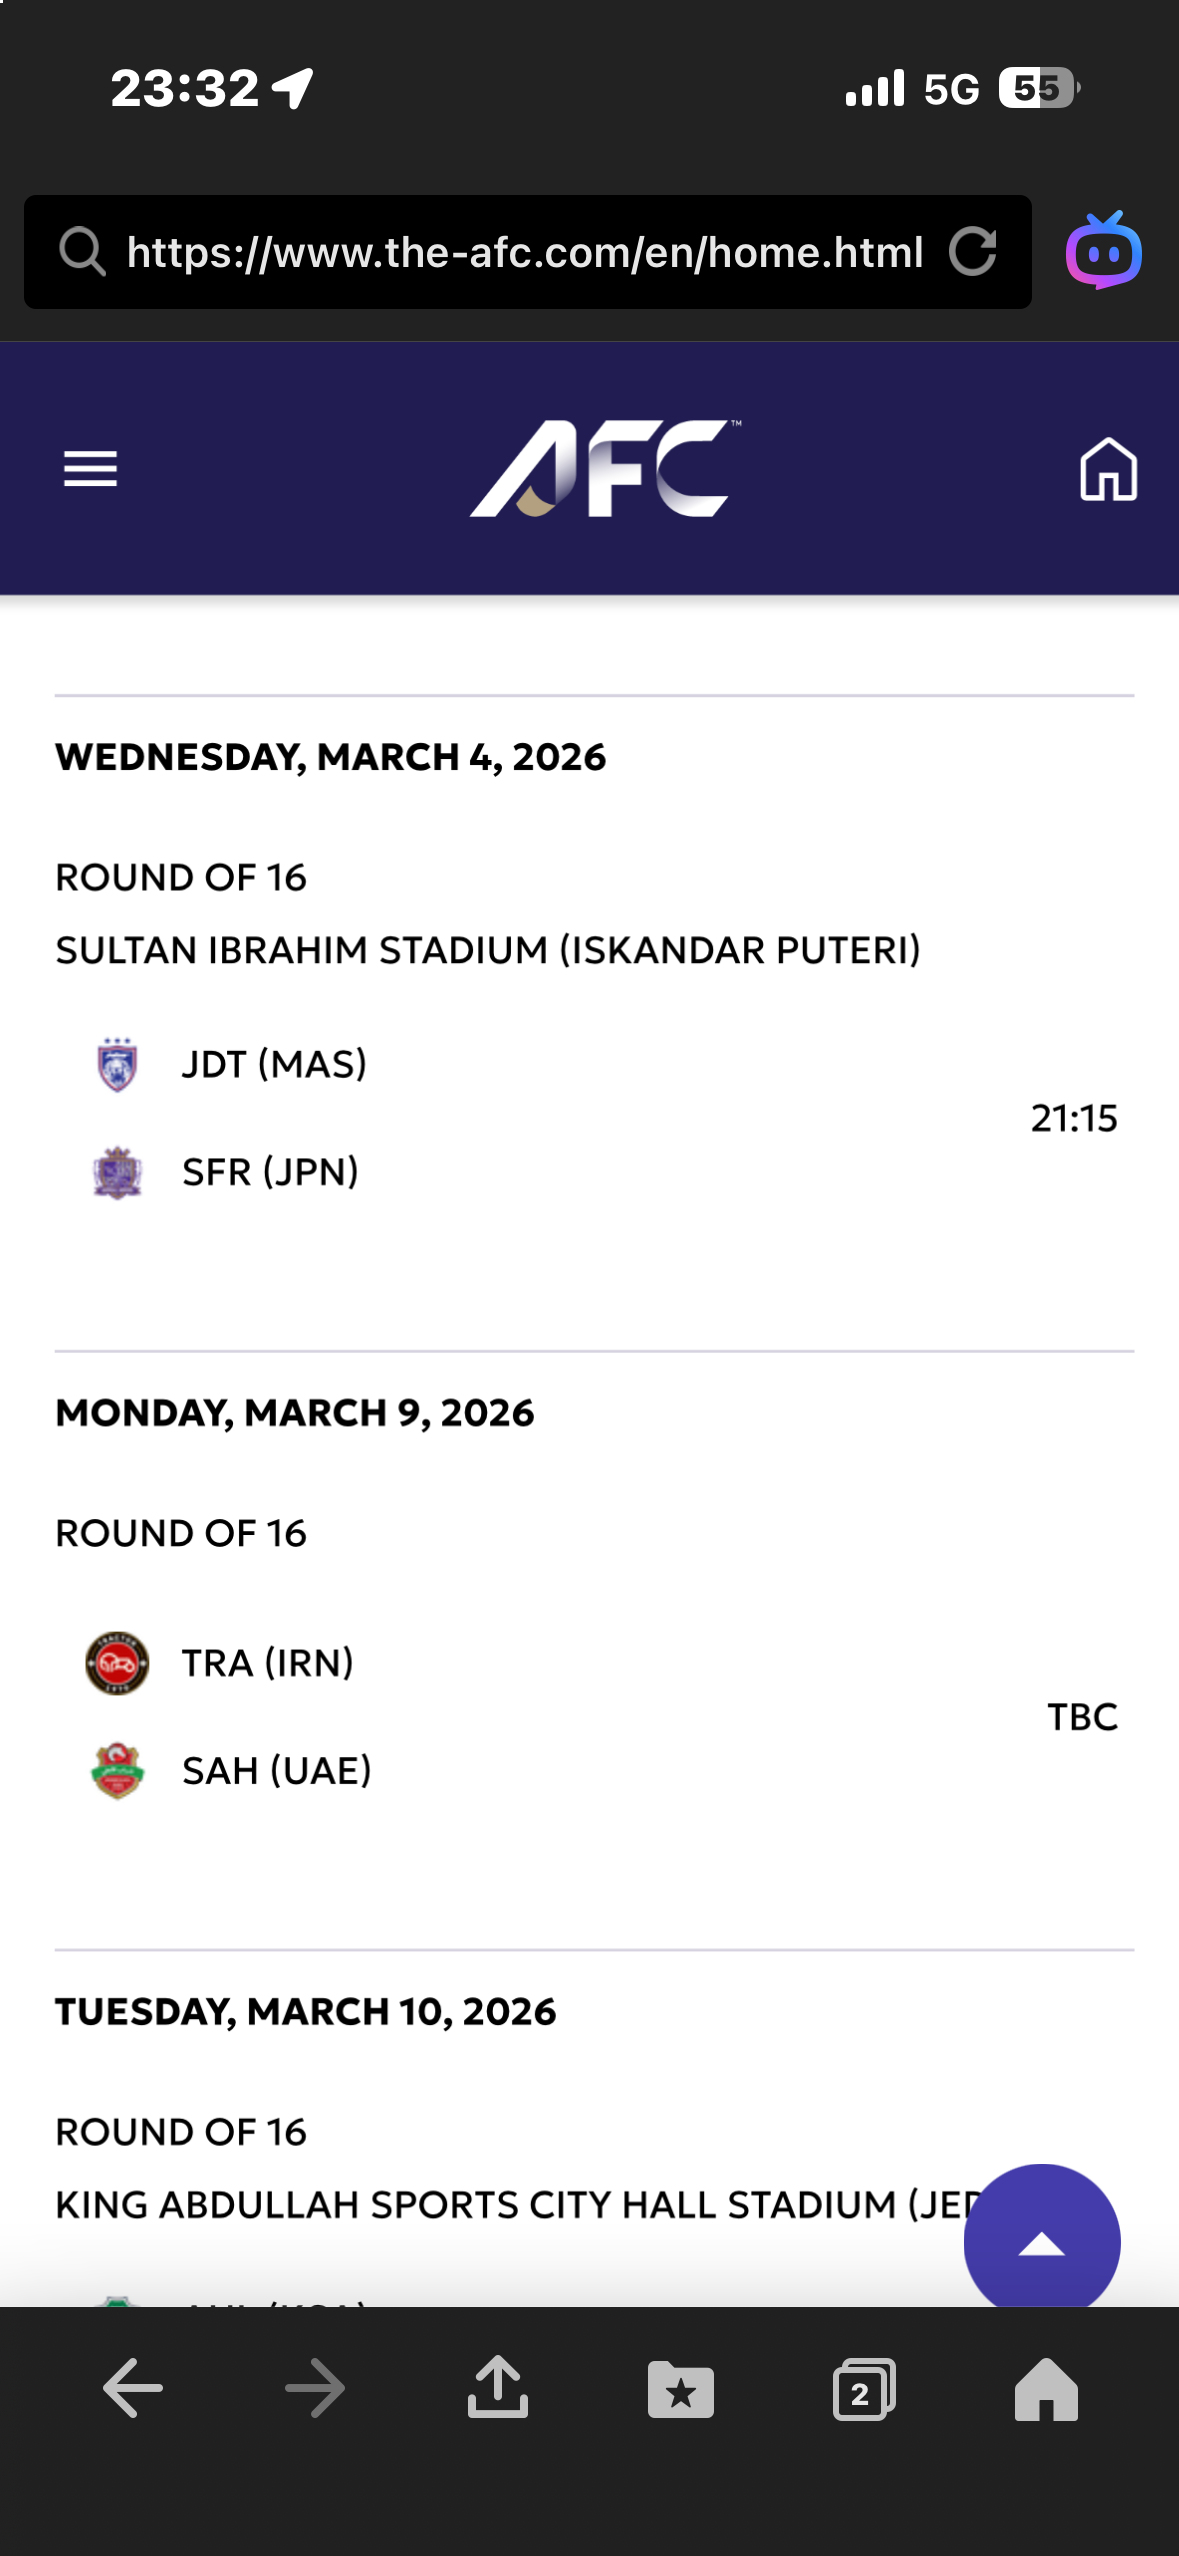Open JDT (MAS) team link
The width and height of the screenshot is (1179, 2556).
pyautogui.click(x=274, y=1064)
